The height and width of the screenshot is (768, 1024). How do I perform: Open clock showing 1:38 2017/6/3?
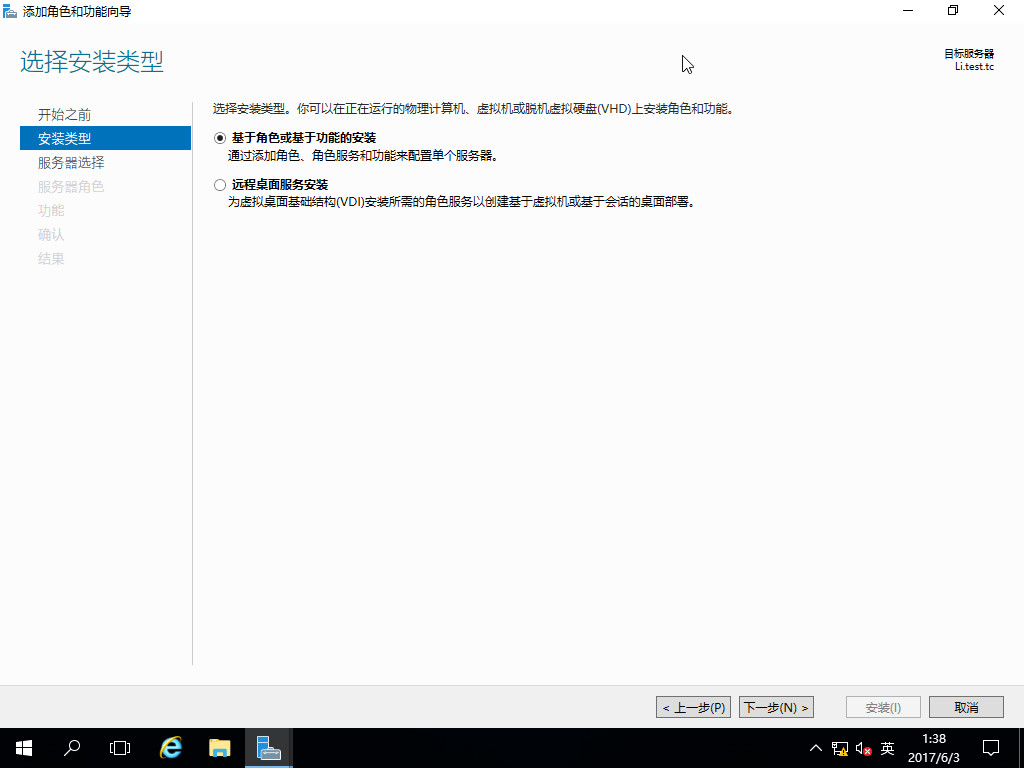tap(934, 748)
